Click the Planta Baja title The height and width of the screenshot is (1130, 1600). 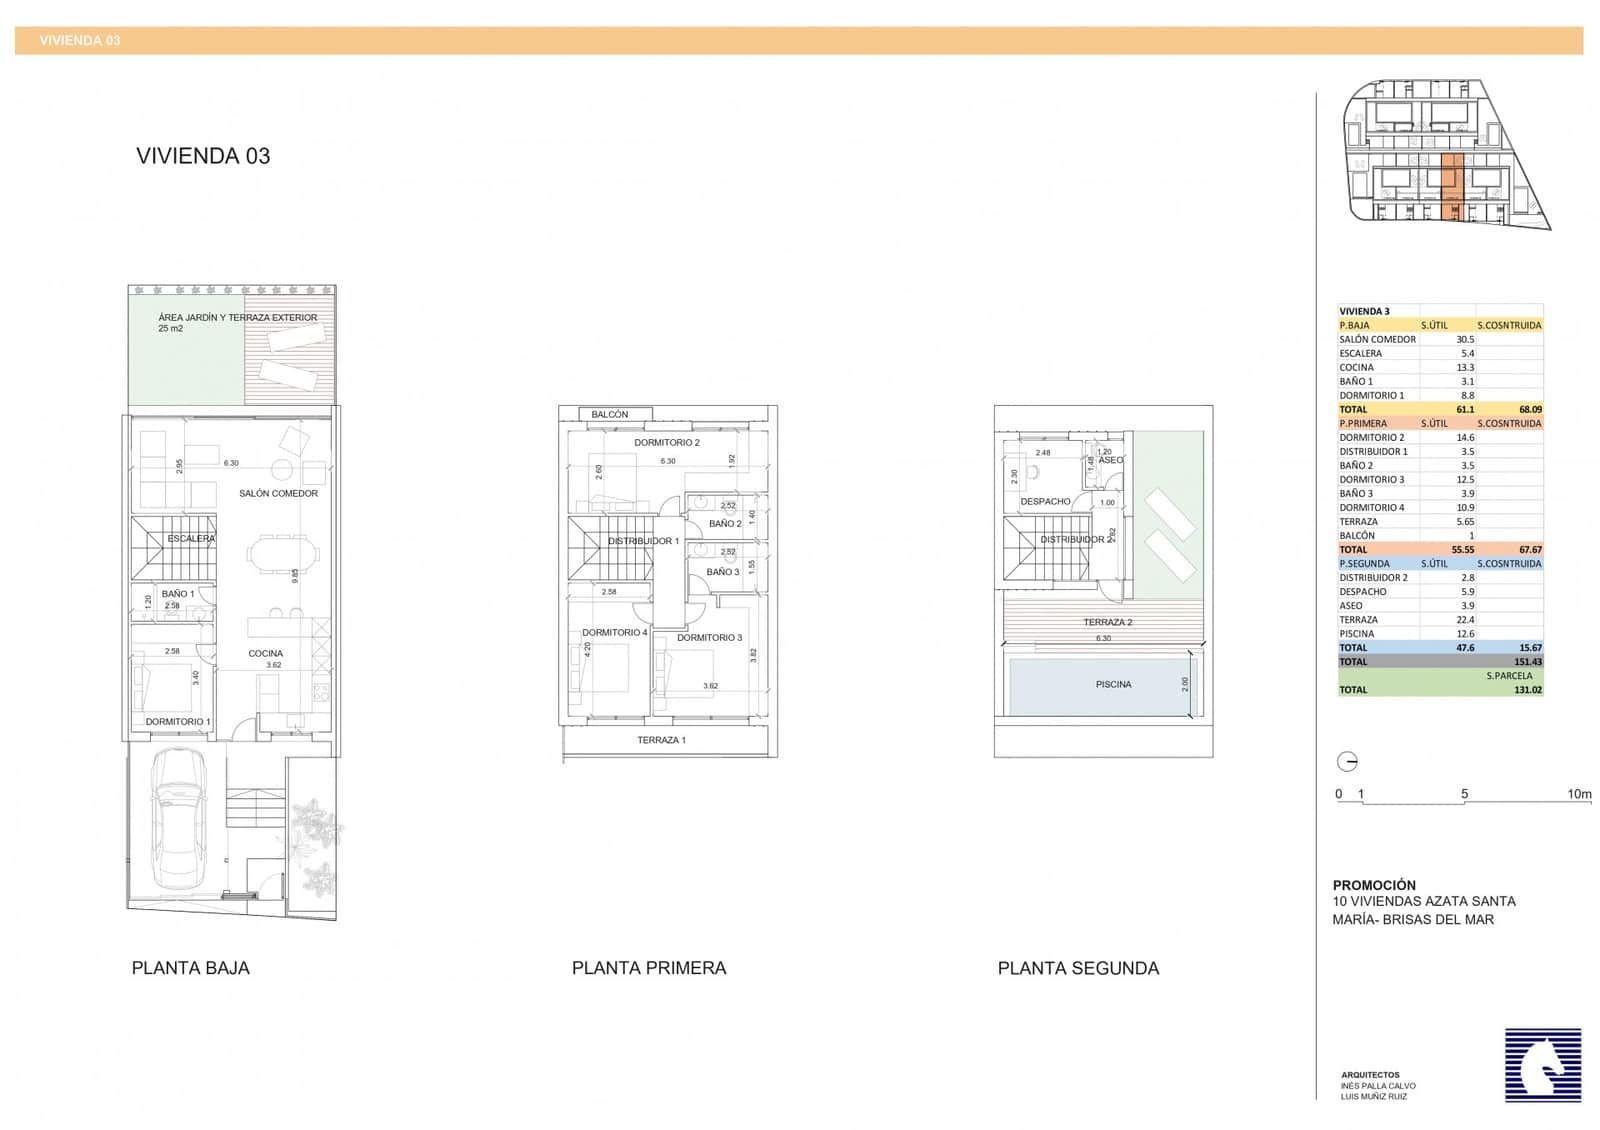tap(190, 968)
